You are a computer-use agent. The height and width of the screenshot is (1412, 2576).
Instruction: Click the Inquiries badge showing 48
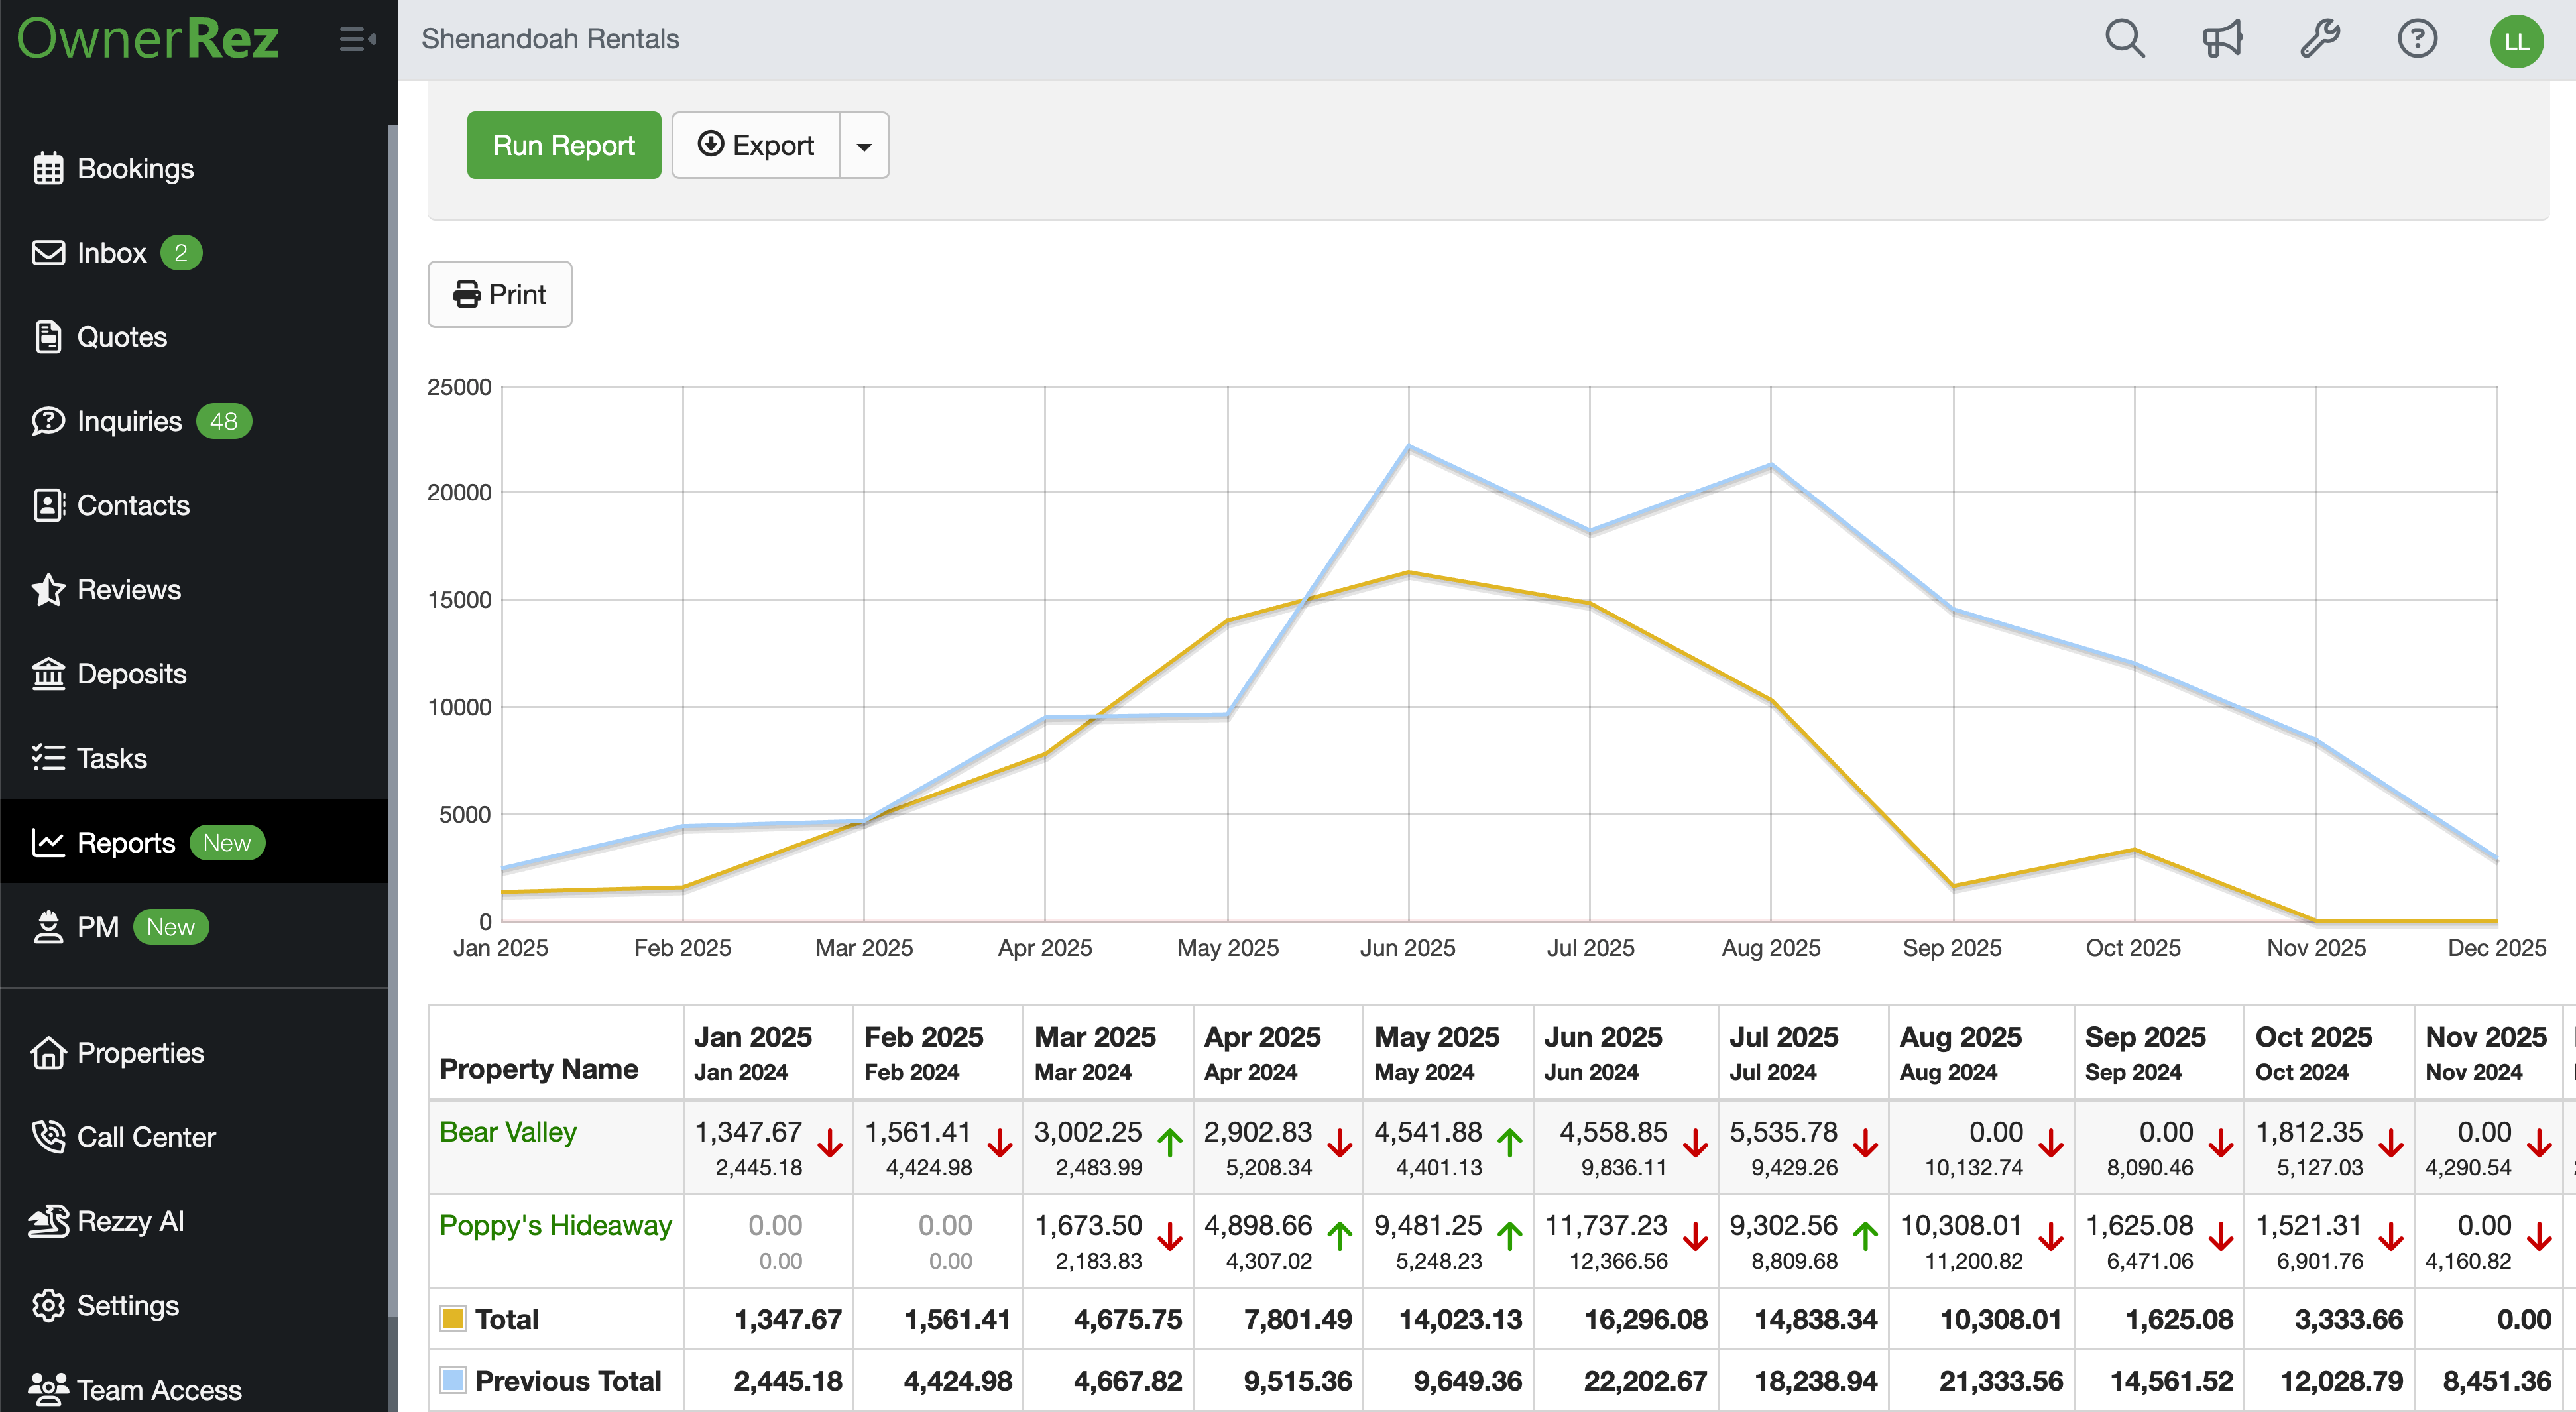coord(224,421)
